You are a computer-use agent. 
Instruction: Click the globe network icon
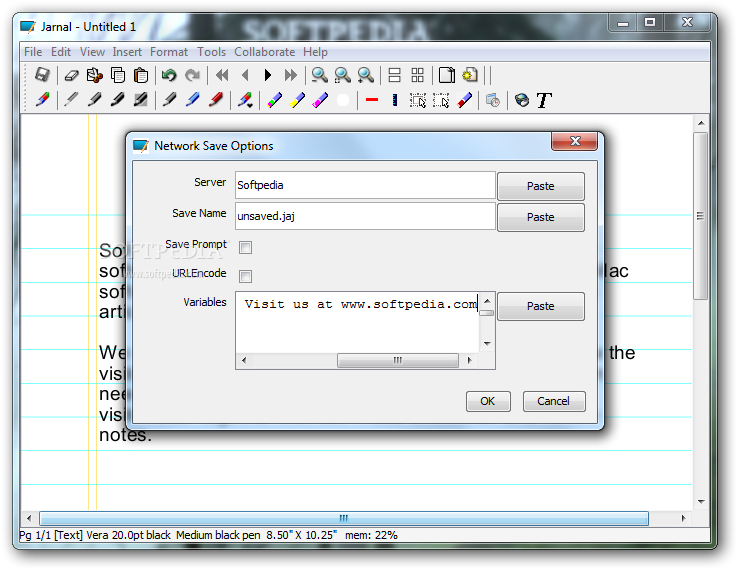click(x=521, y=100)
